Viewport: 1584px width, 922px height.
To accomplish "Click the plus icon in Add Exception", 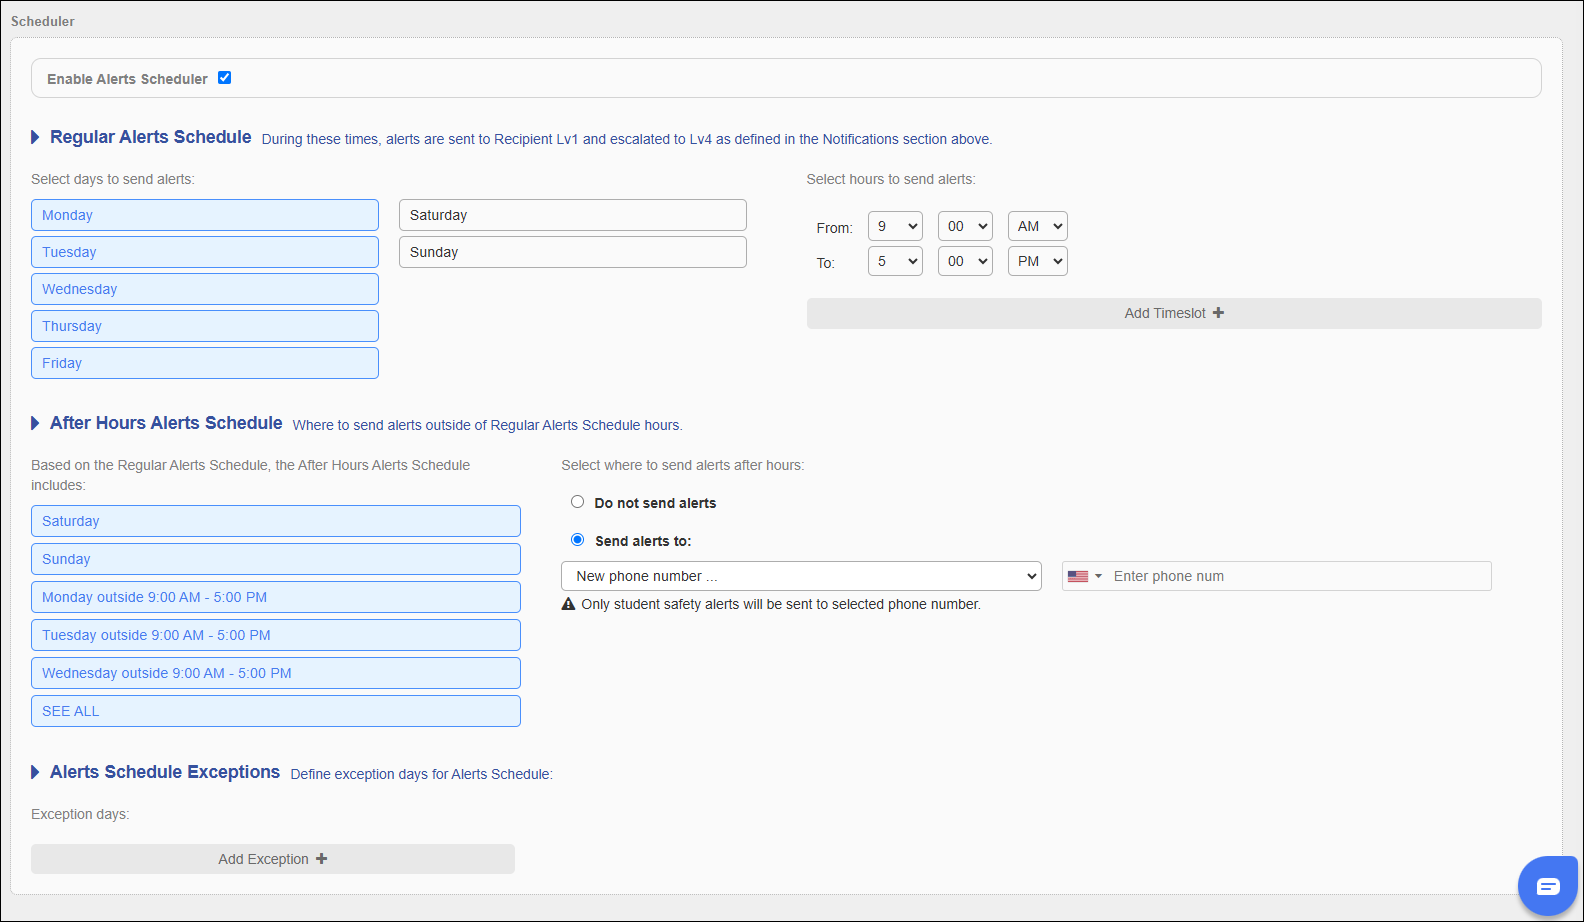I will click(321, 859).
